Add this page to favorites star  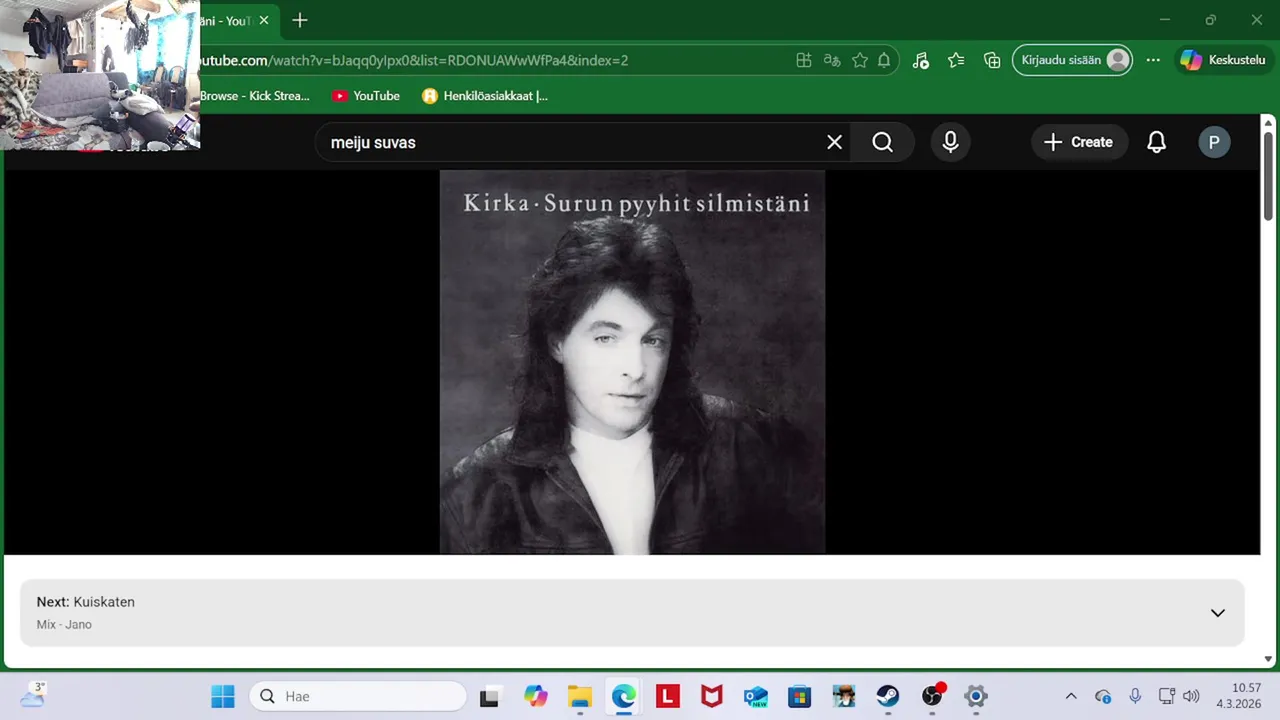860,60
